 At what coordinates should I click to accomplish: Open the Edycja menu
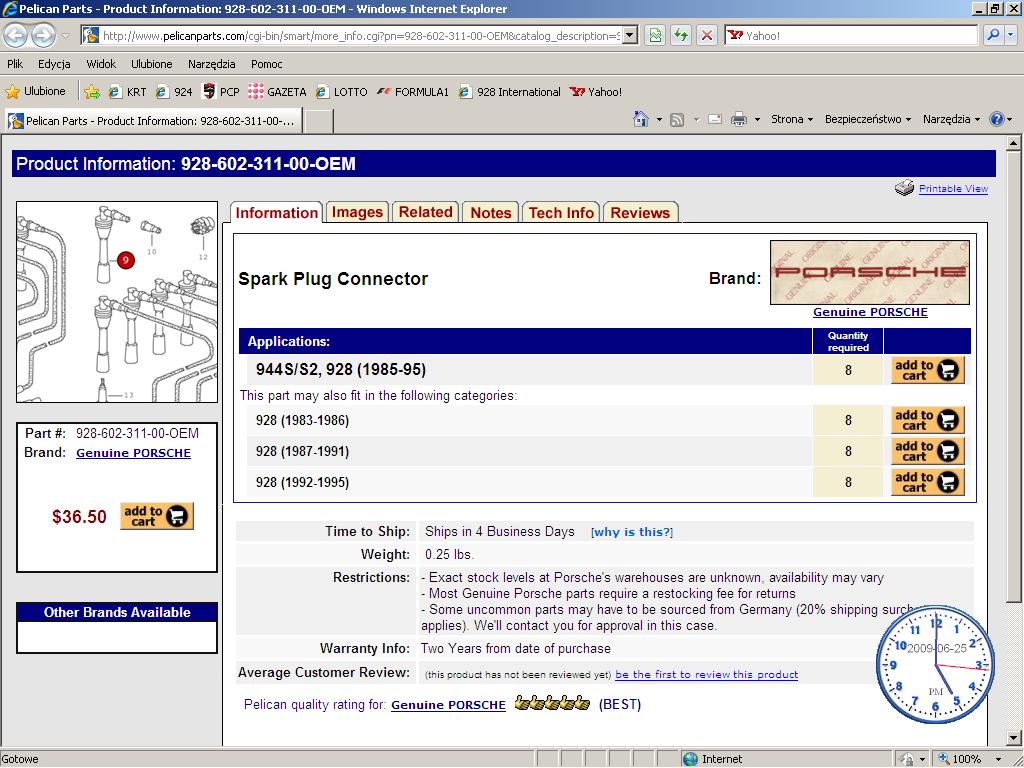[x=54, y=64]
